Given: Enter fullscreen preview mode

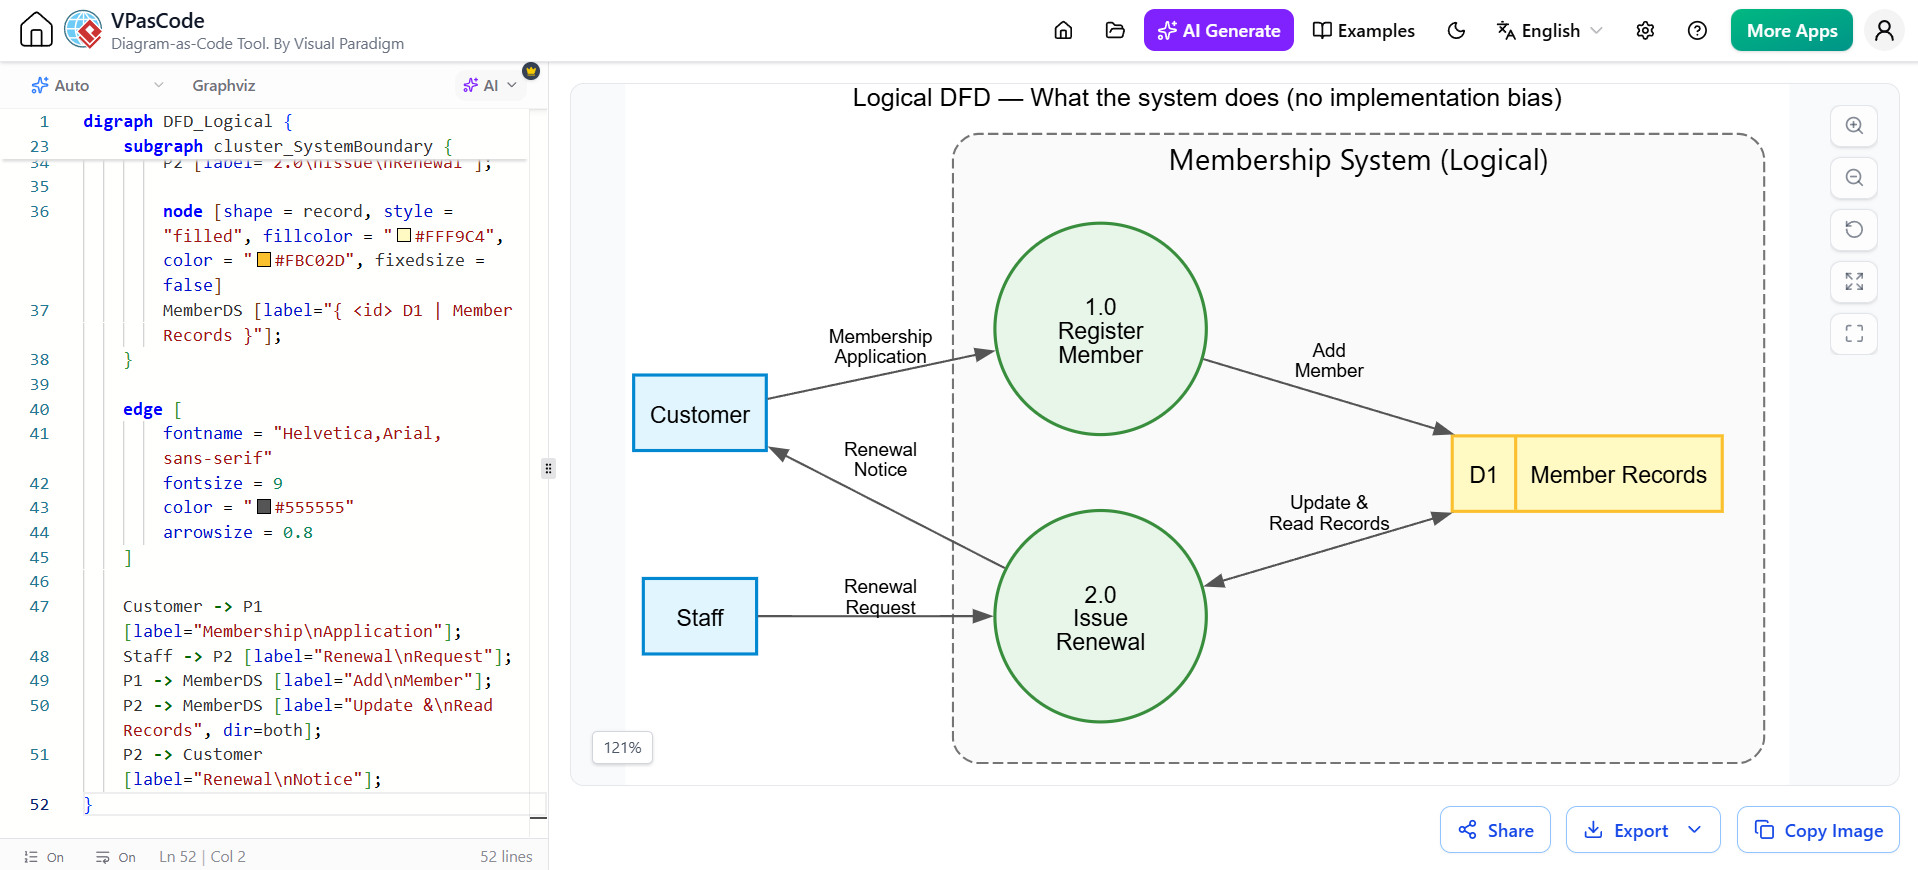Looking at the screenshot, I should (1854, 334).
